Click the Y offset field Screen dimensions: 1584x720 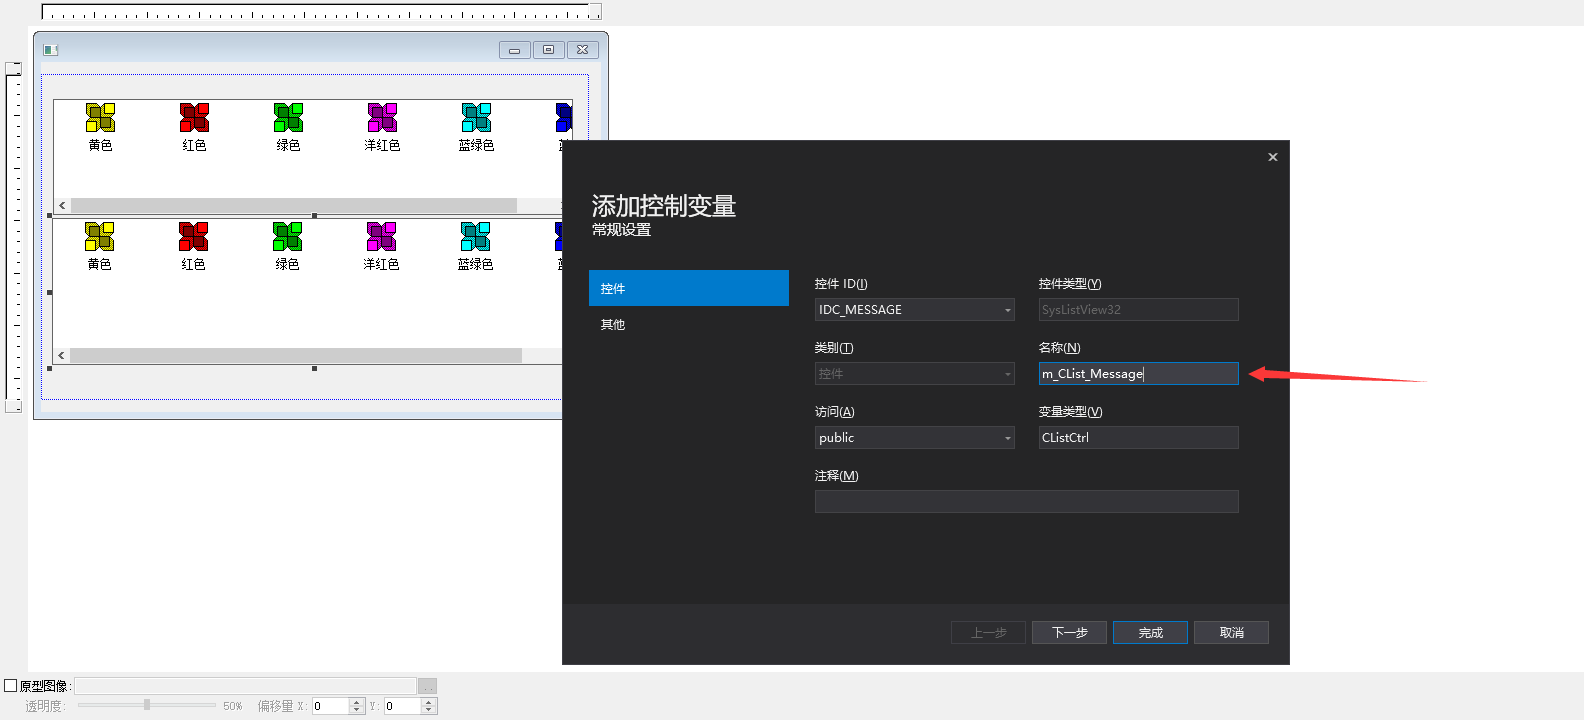(402, 706)
